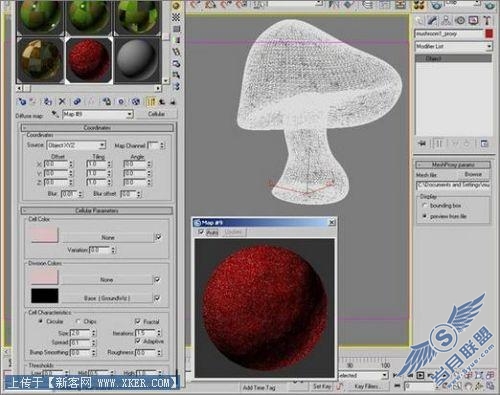Viewport: 500px width, 395px height.
Task: Select the gray default material sample slot
Action: 137,60
